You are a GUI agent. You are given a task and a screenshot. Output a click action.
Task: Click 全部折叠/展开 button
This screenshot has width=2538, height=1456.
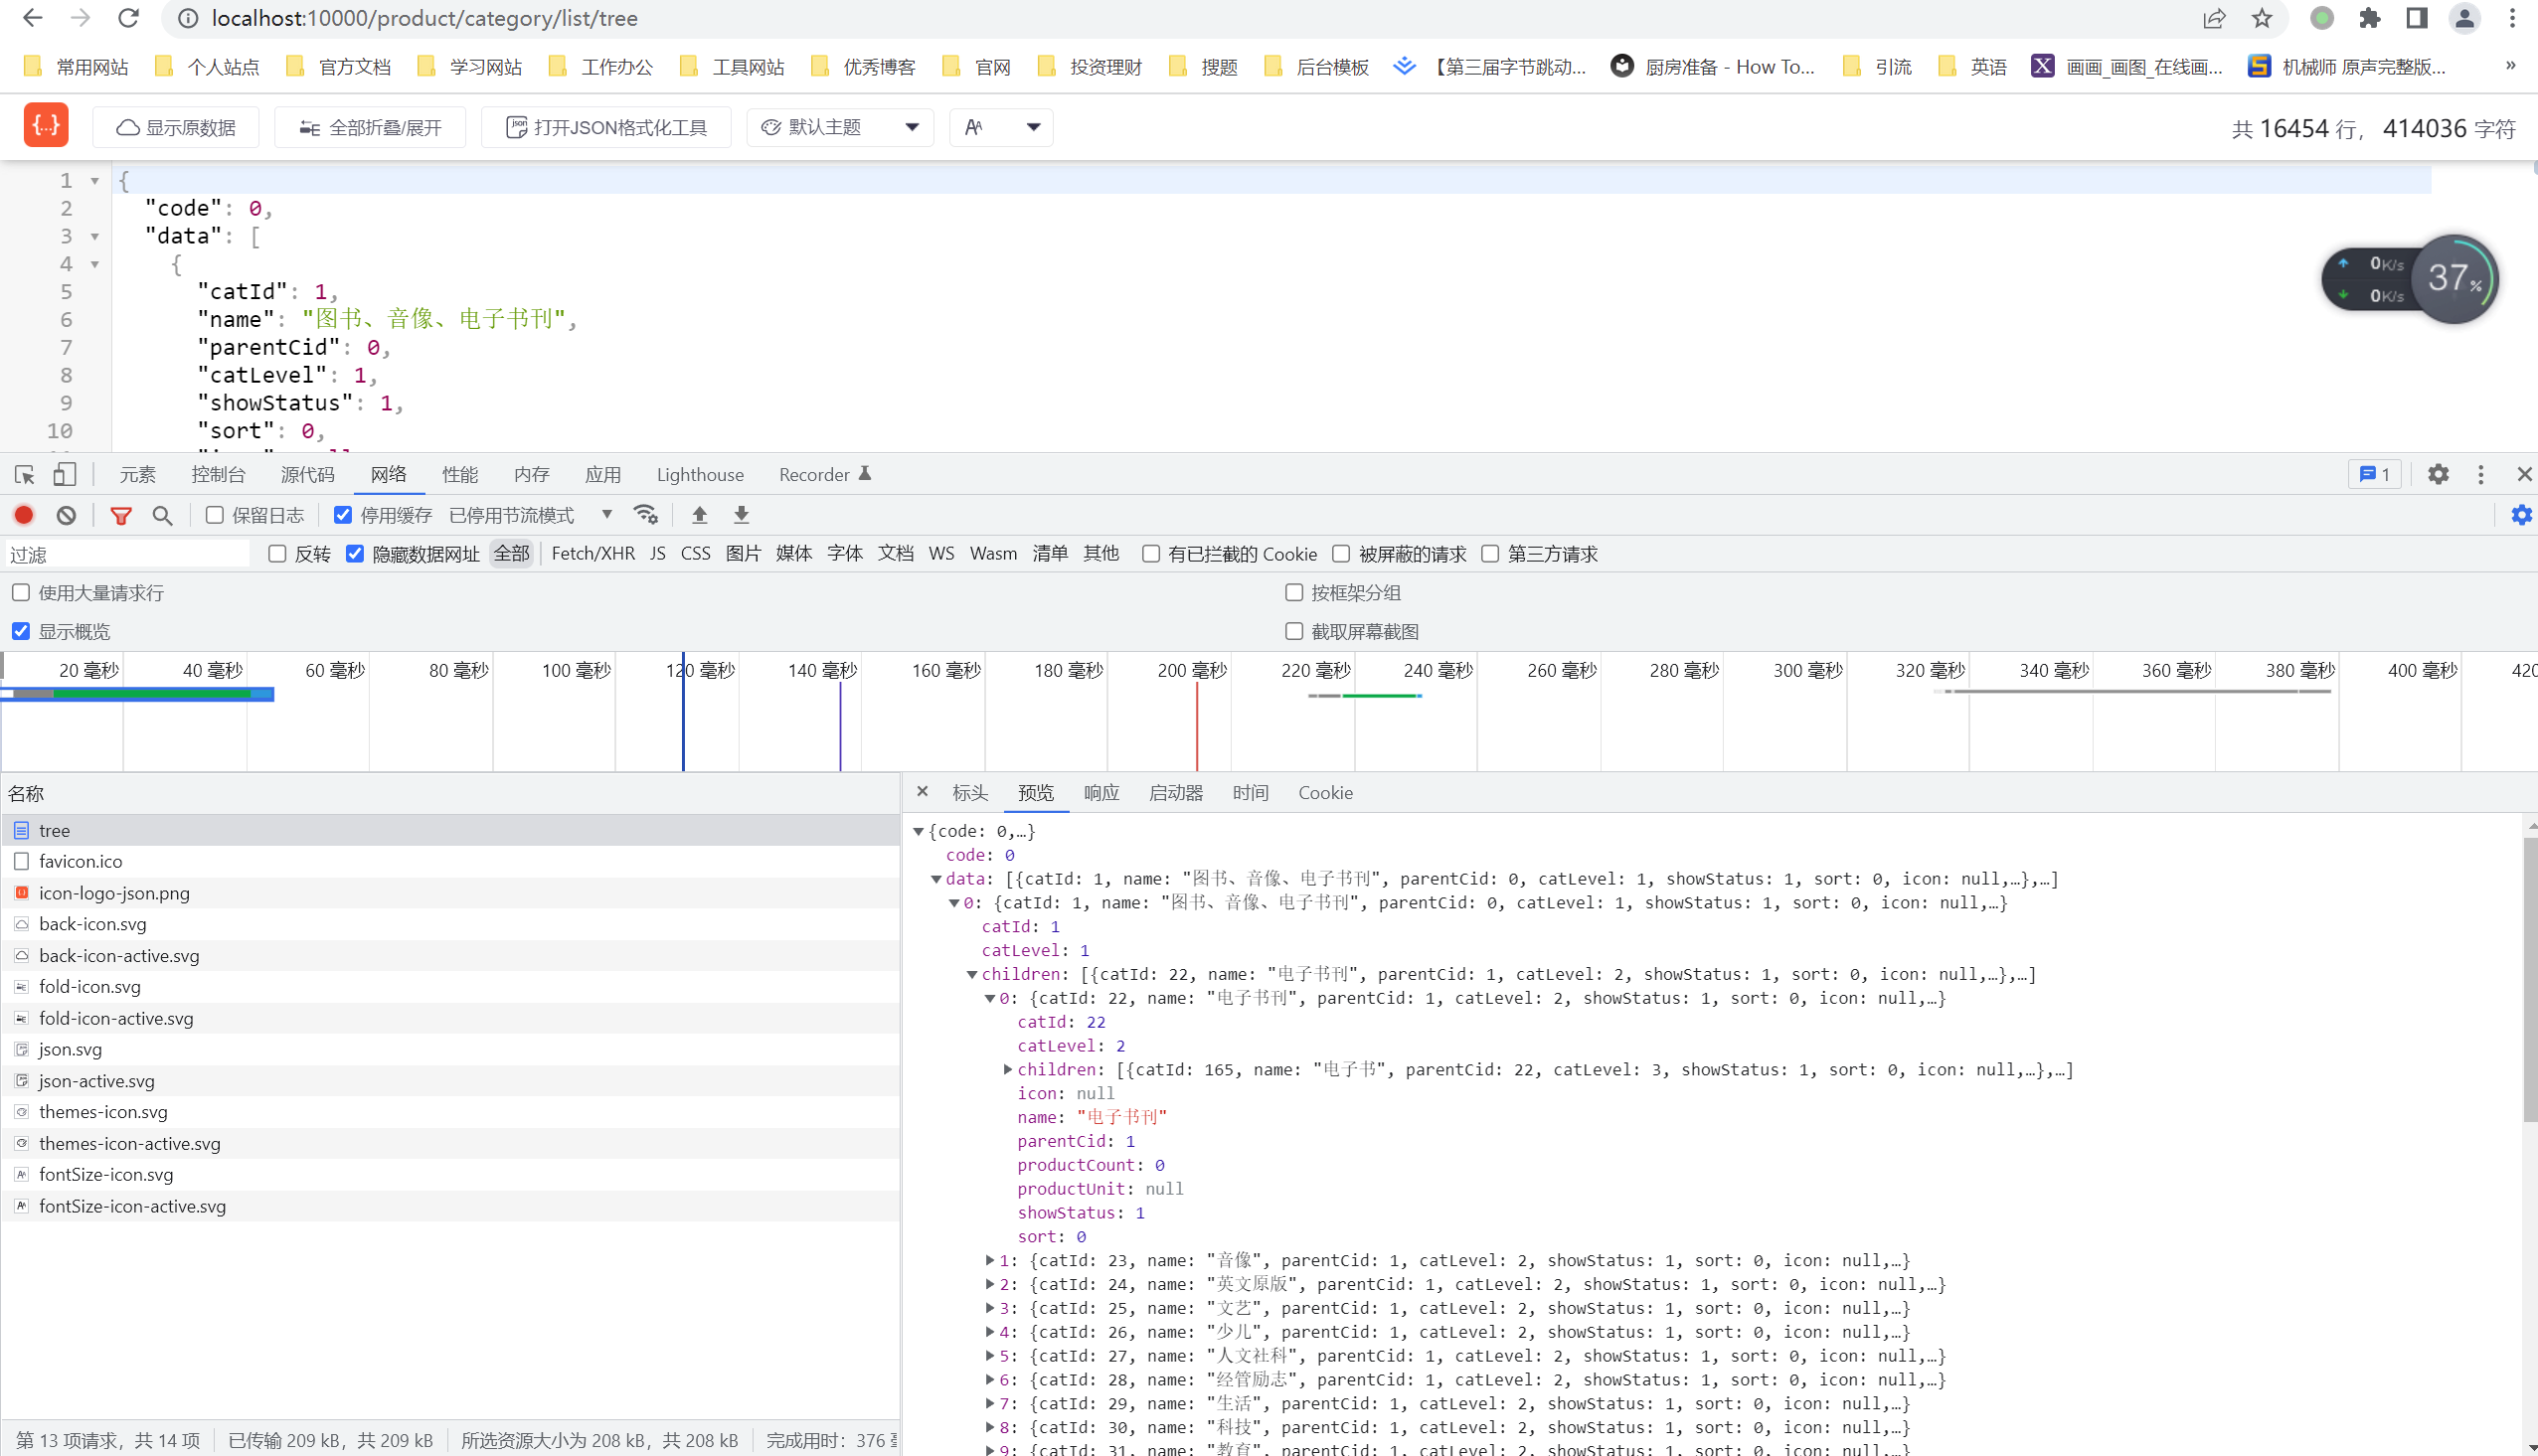370,127
